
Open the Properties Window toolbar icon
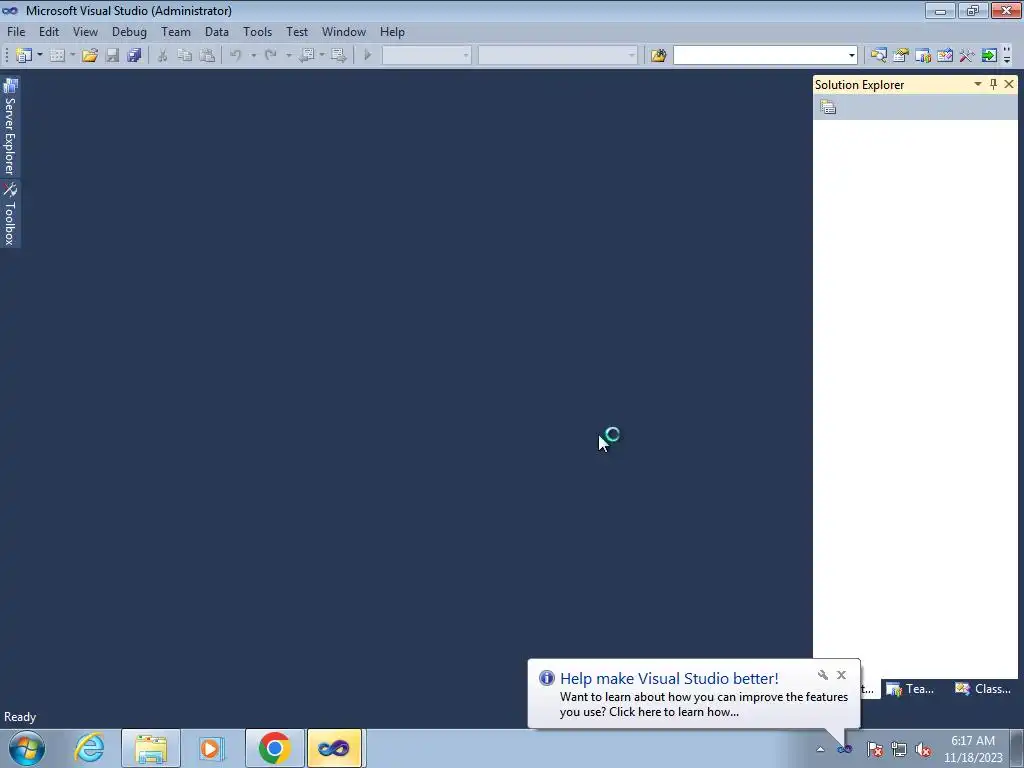[x=901, y=56]
